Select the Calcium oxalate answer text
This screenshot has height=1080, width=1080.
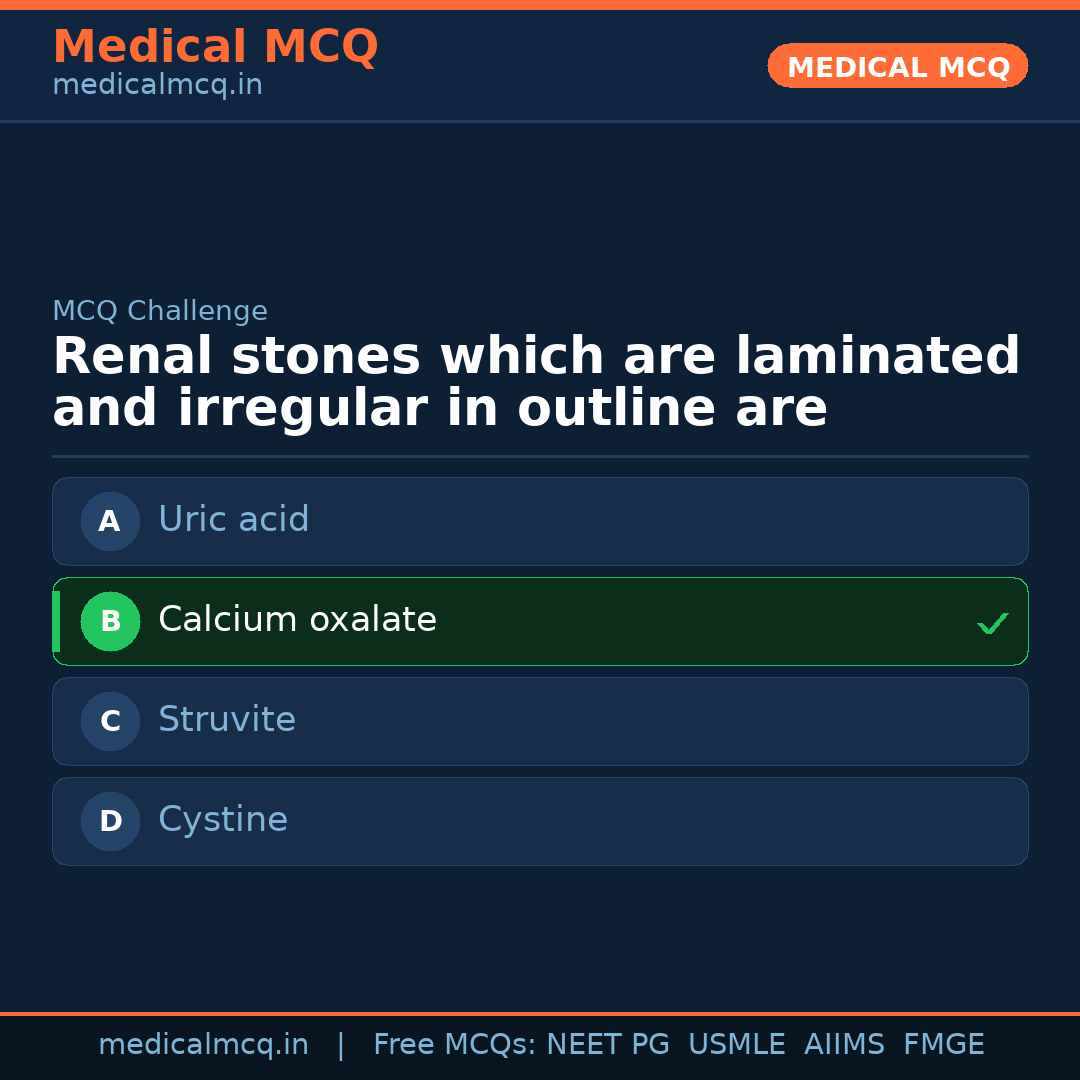click(297, 620)
